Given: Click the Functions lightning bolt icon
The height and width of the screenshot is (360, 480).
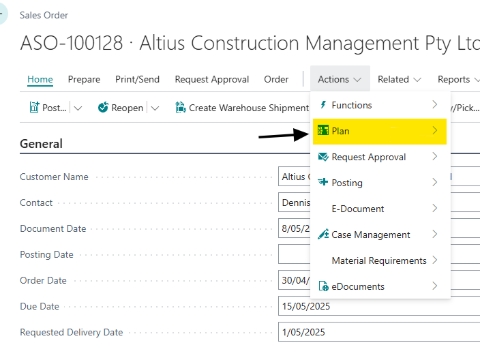Looking at the screenshot, I should [x=323, y=105].
